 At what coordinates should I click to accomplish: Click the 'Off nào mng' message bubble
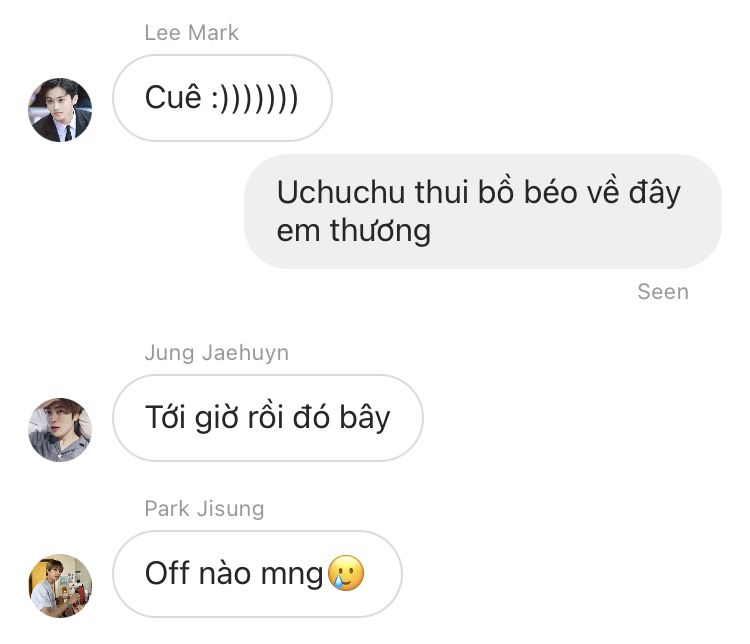point(257,574)
